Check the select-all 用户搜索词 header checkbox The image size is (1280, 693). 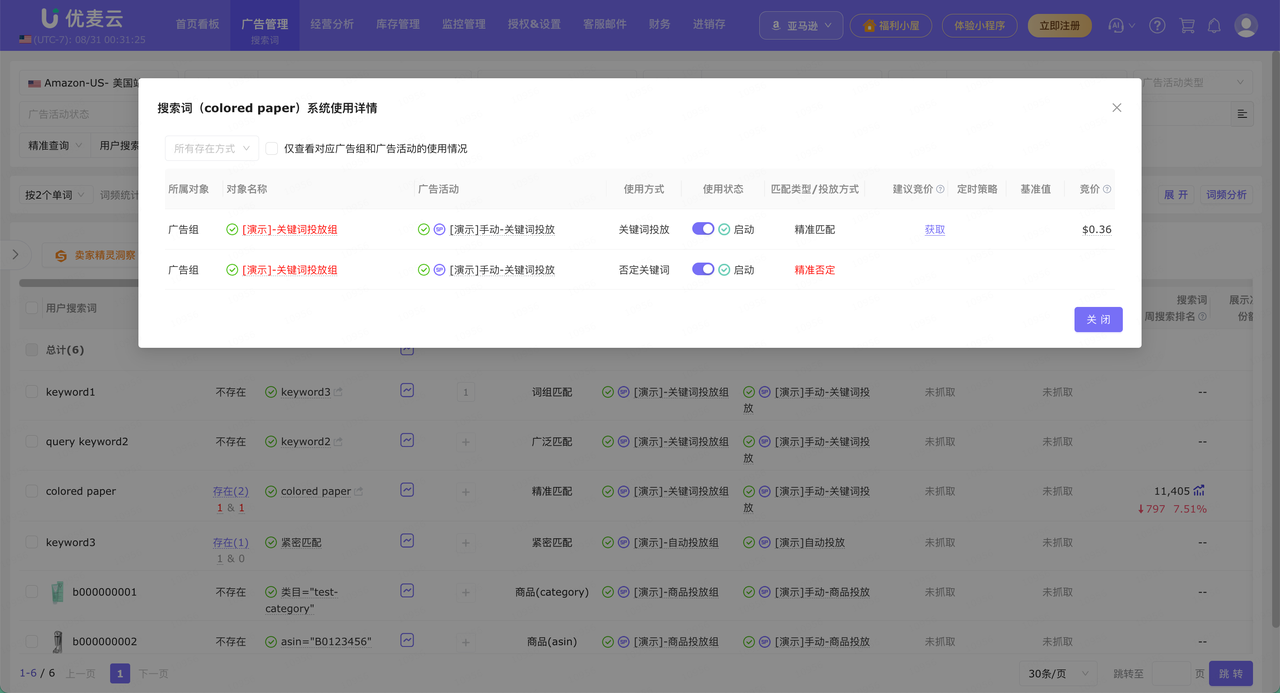(32, 308)
